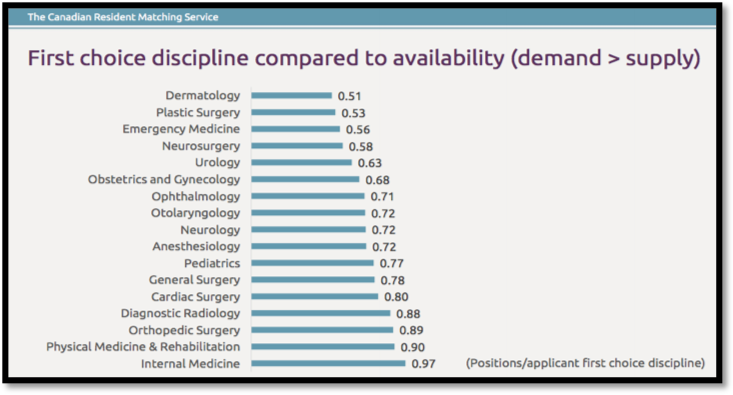Click the Internal Medicine bar

[328, 363]
